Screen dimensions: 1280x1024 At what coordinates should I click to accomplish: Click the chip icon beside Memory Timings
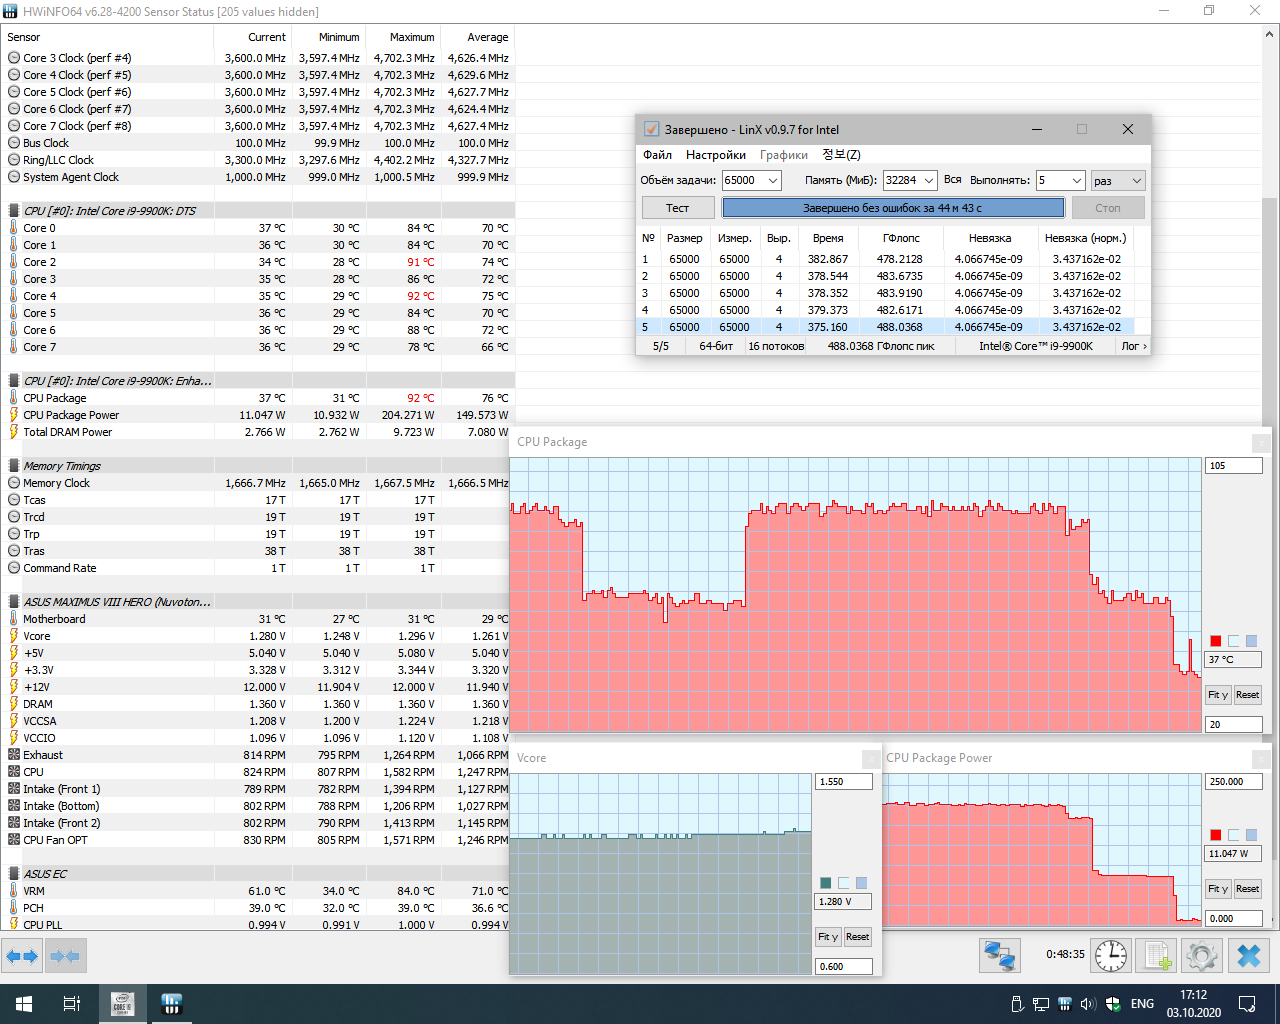[14, 466]
